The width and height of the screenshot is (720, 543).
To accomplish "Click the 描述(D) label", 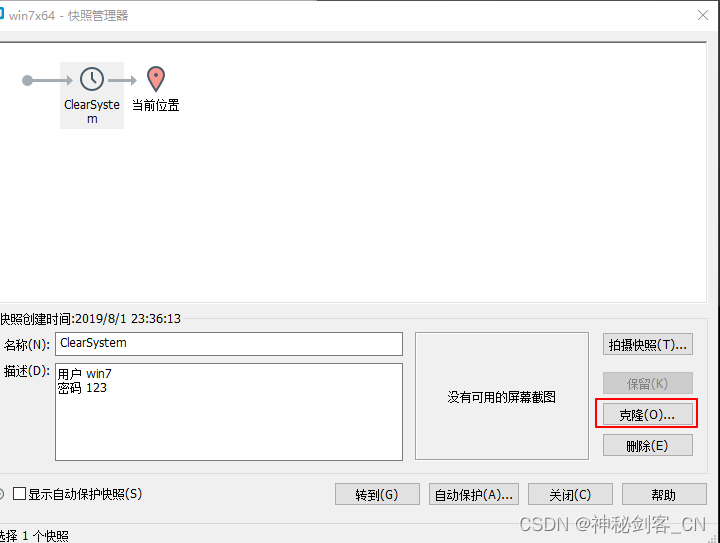I will click(x=27, y=371).
